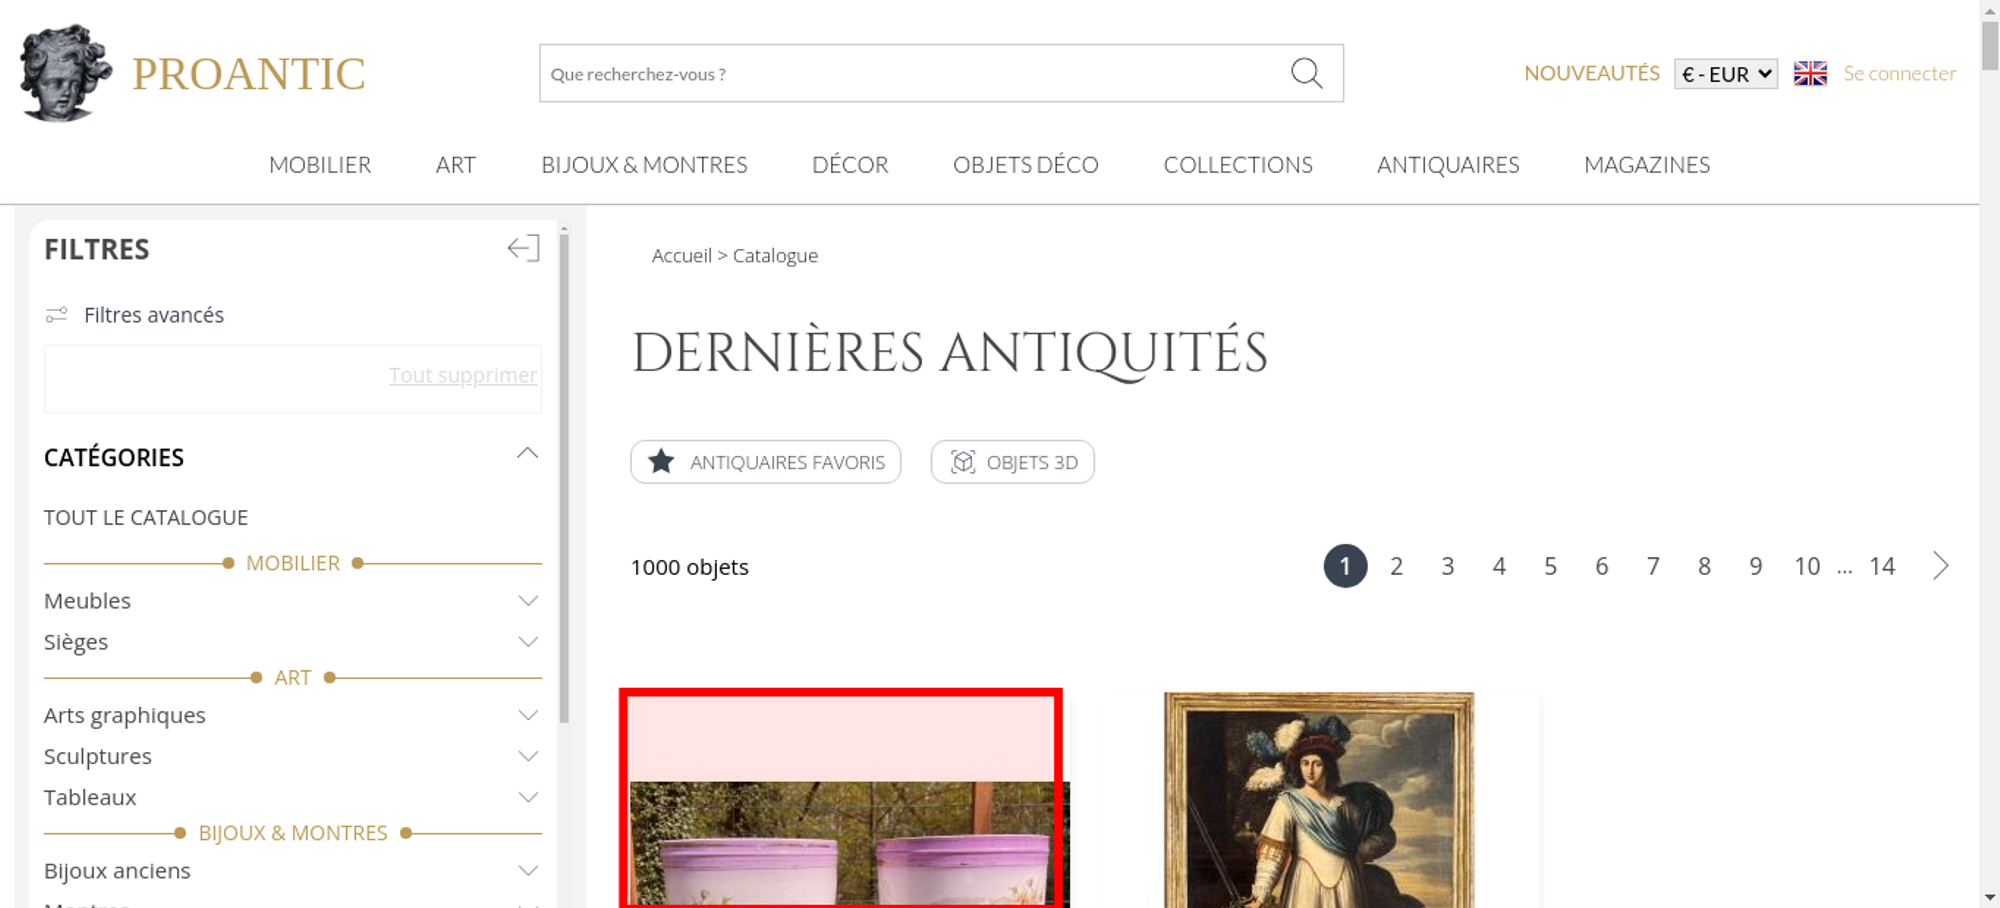The height and width of the screenshot is (908, 2000).
Task: Collapse the filters panel with the arrow icon
Action: (x=523, y=248)
